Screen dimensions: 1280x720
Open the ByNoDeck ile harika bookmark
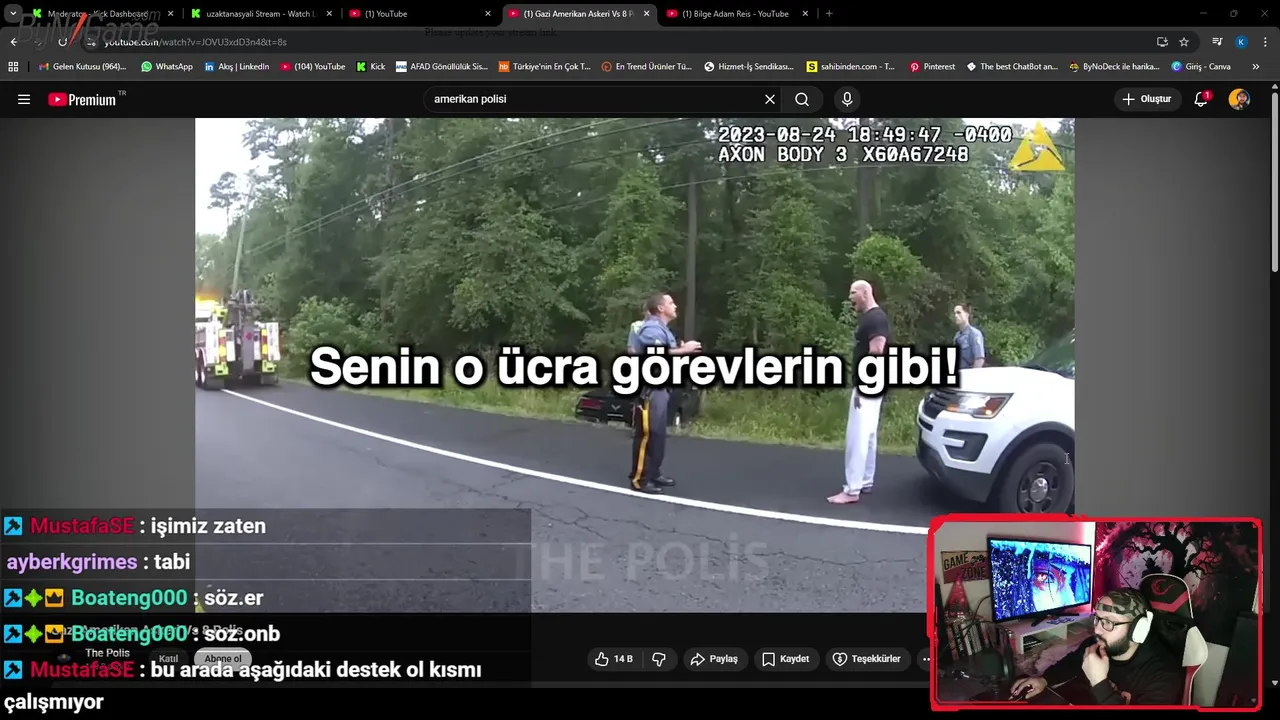click(x=1113, y=67)
